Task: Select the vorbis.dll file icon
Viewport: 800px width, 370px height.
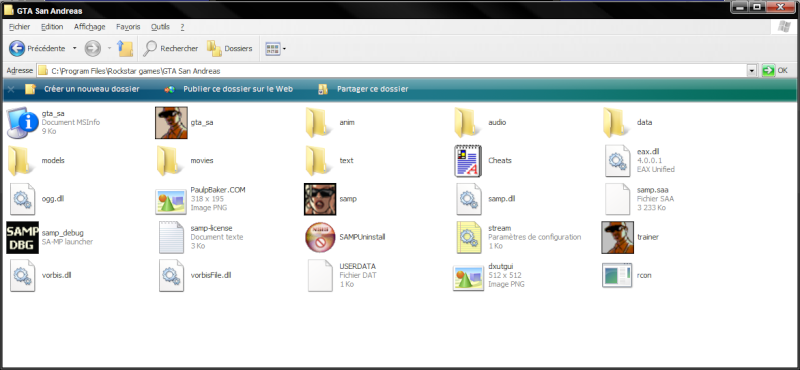Action: point(22,276)
